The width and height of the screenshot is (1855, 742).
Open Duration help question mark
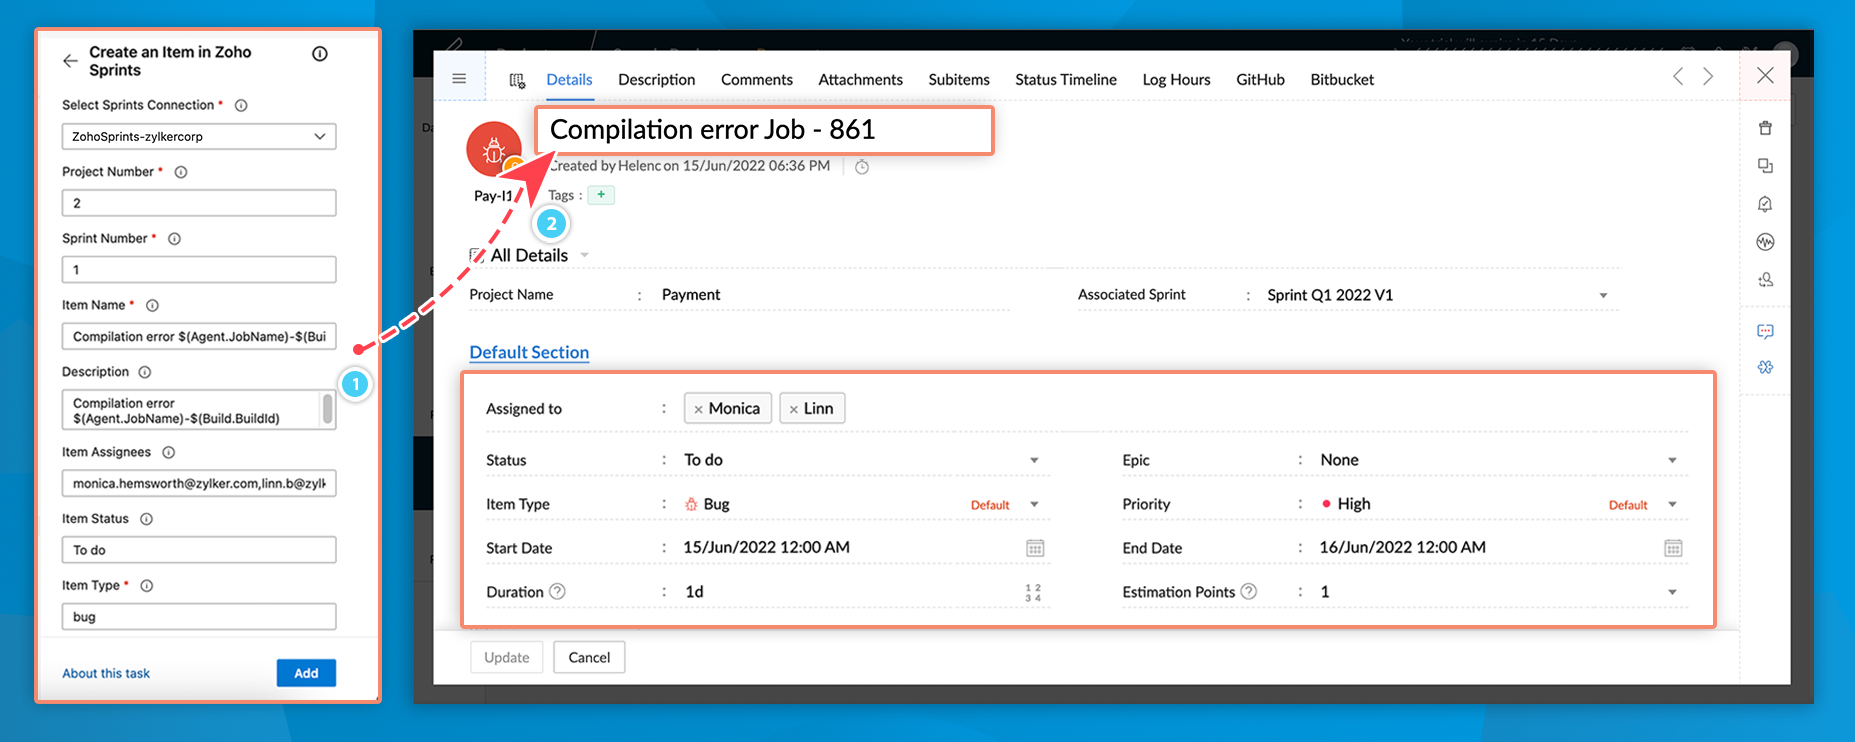pyautogui.click(x=558, y=591)
